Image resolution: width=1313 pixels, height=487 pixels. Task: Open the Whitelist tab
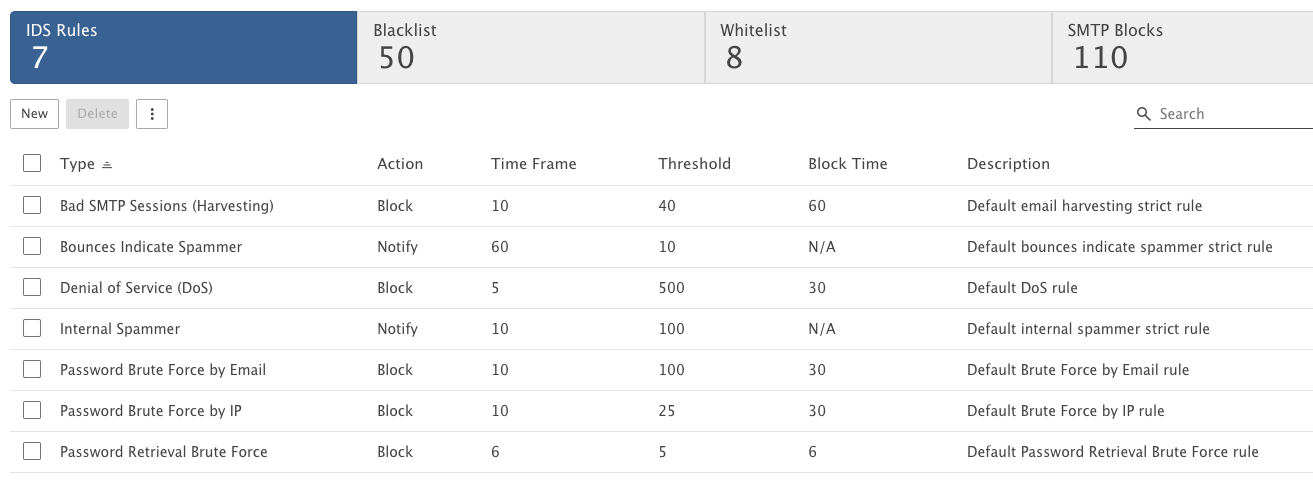878,48
